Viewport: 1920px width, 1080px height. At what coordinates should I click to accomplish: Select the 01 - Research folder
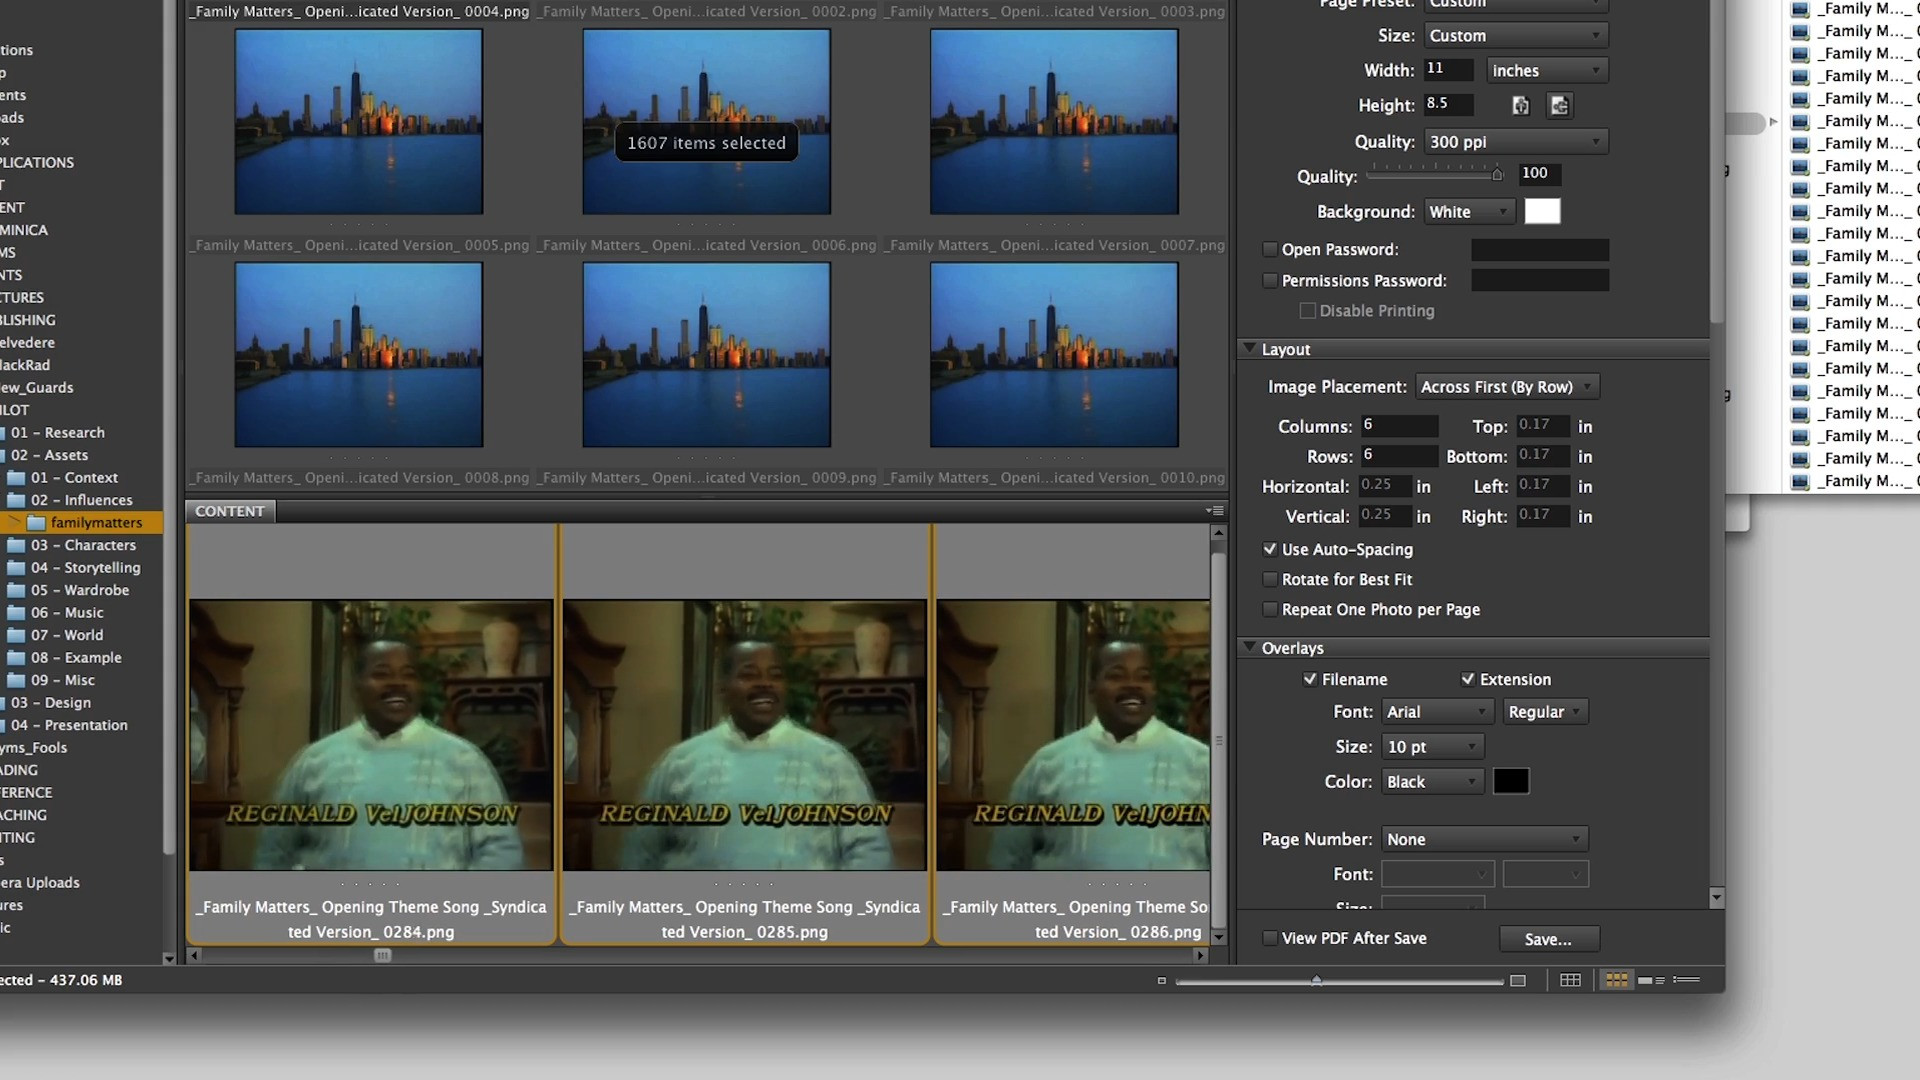tap(58, 433)
